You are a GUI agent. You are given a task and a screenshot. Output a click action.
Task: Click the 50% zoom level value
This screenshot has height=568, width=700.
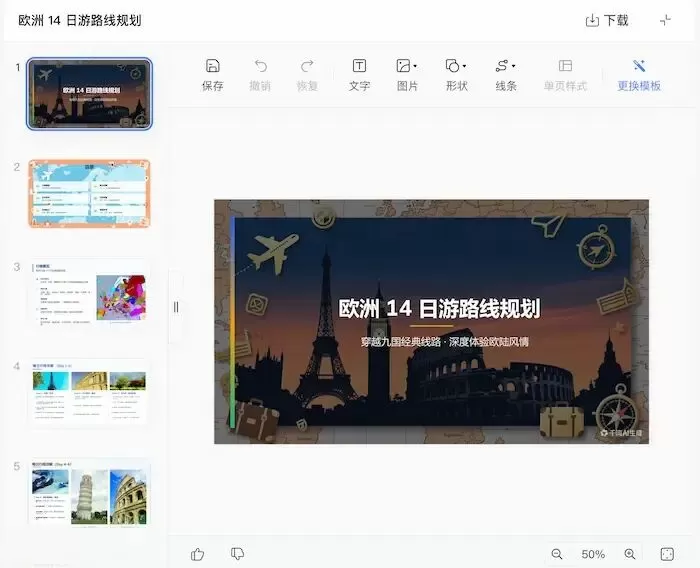click(593, 554)
